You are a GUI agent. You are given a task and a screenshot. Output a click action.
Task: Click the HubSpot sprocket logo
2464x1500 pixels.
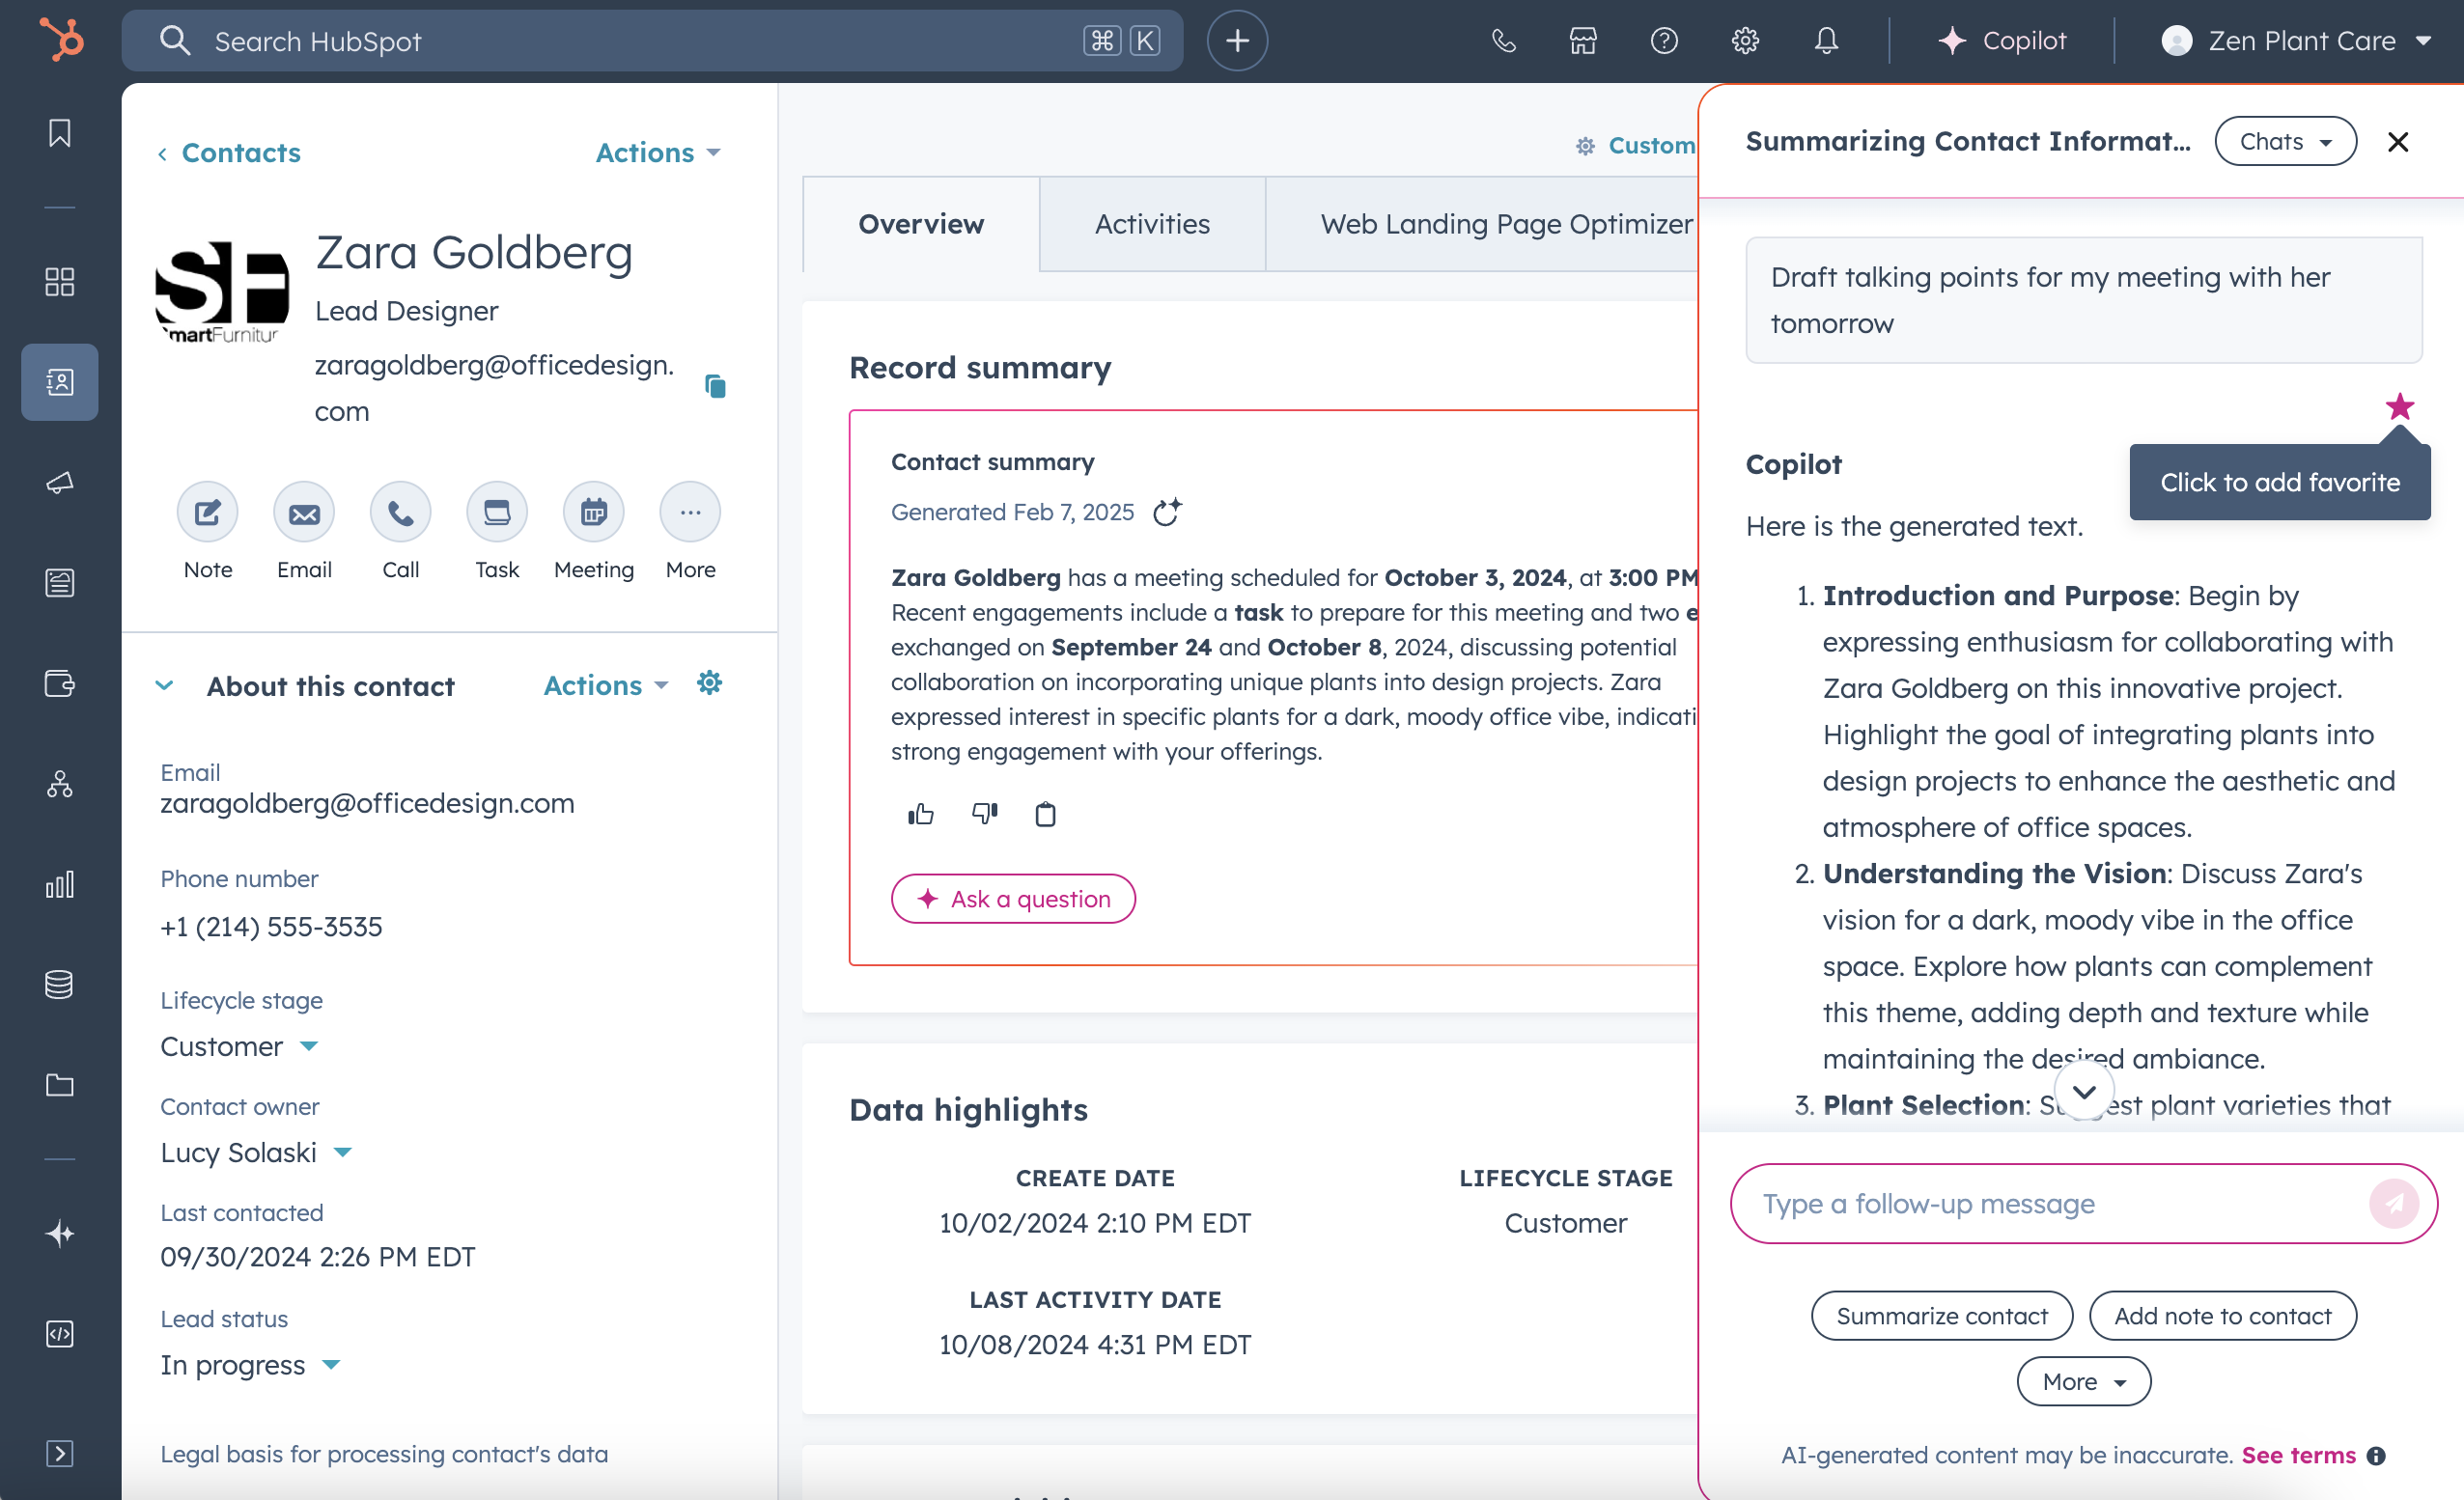(62, 40)
